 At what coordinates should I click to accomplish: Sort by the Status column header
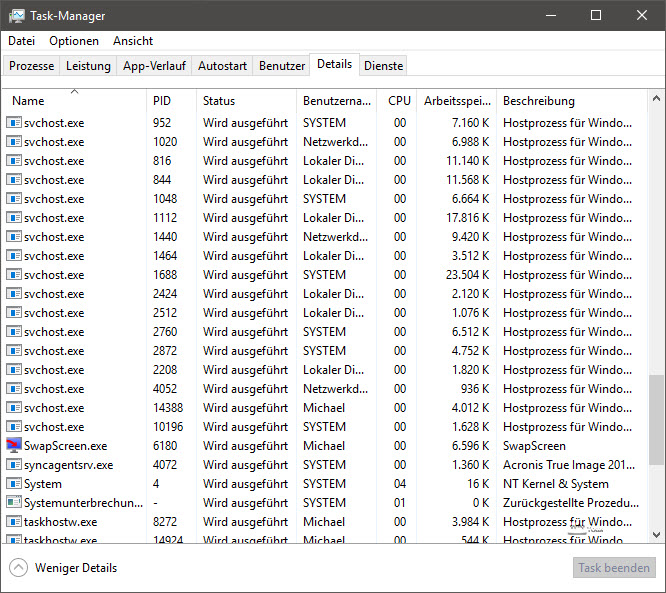[x=246, y=101]
